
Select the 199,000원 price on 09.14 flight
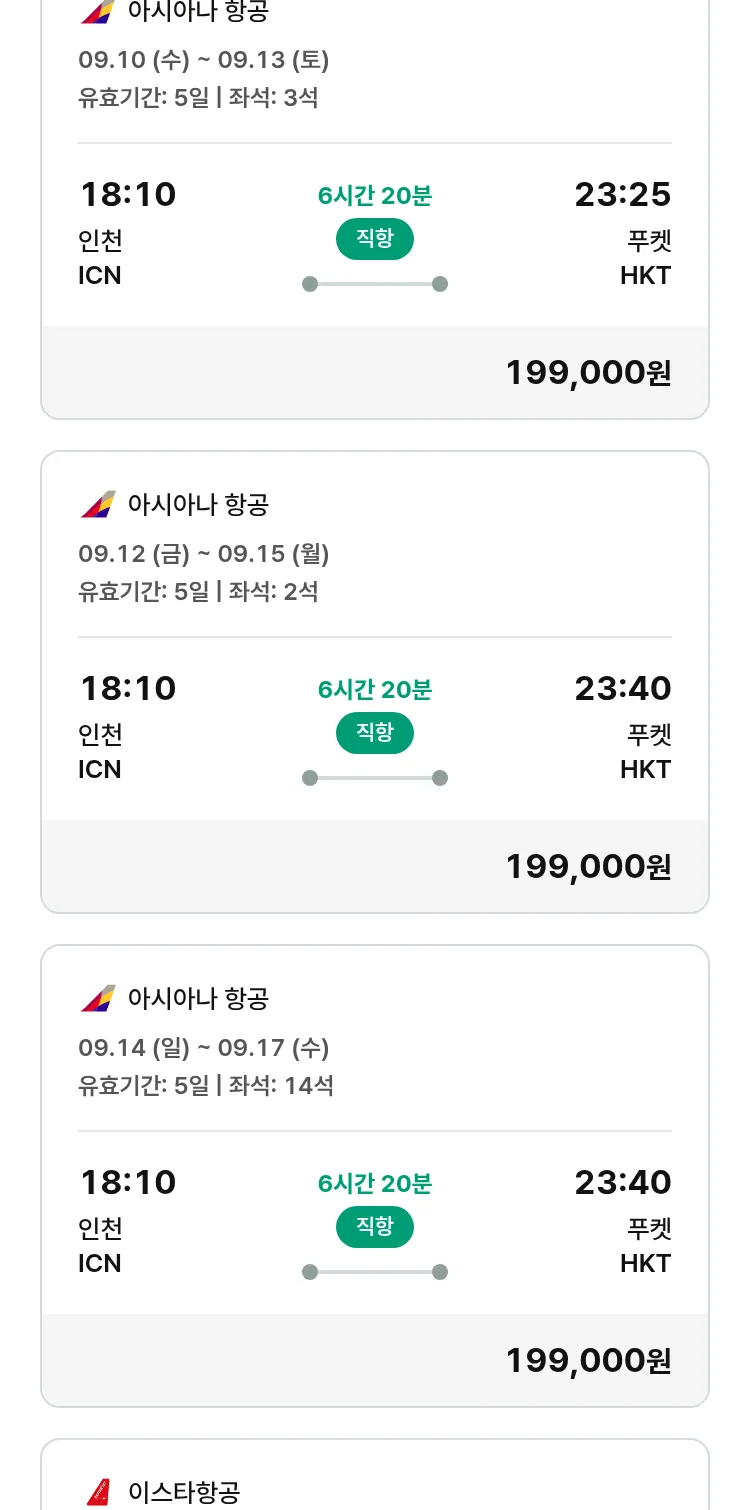click(x=588, y=1361)
